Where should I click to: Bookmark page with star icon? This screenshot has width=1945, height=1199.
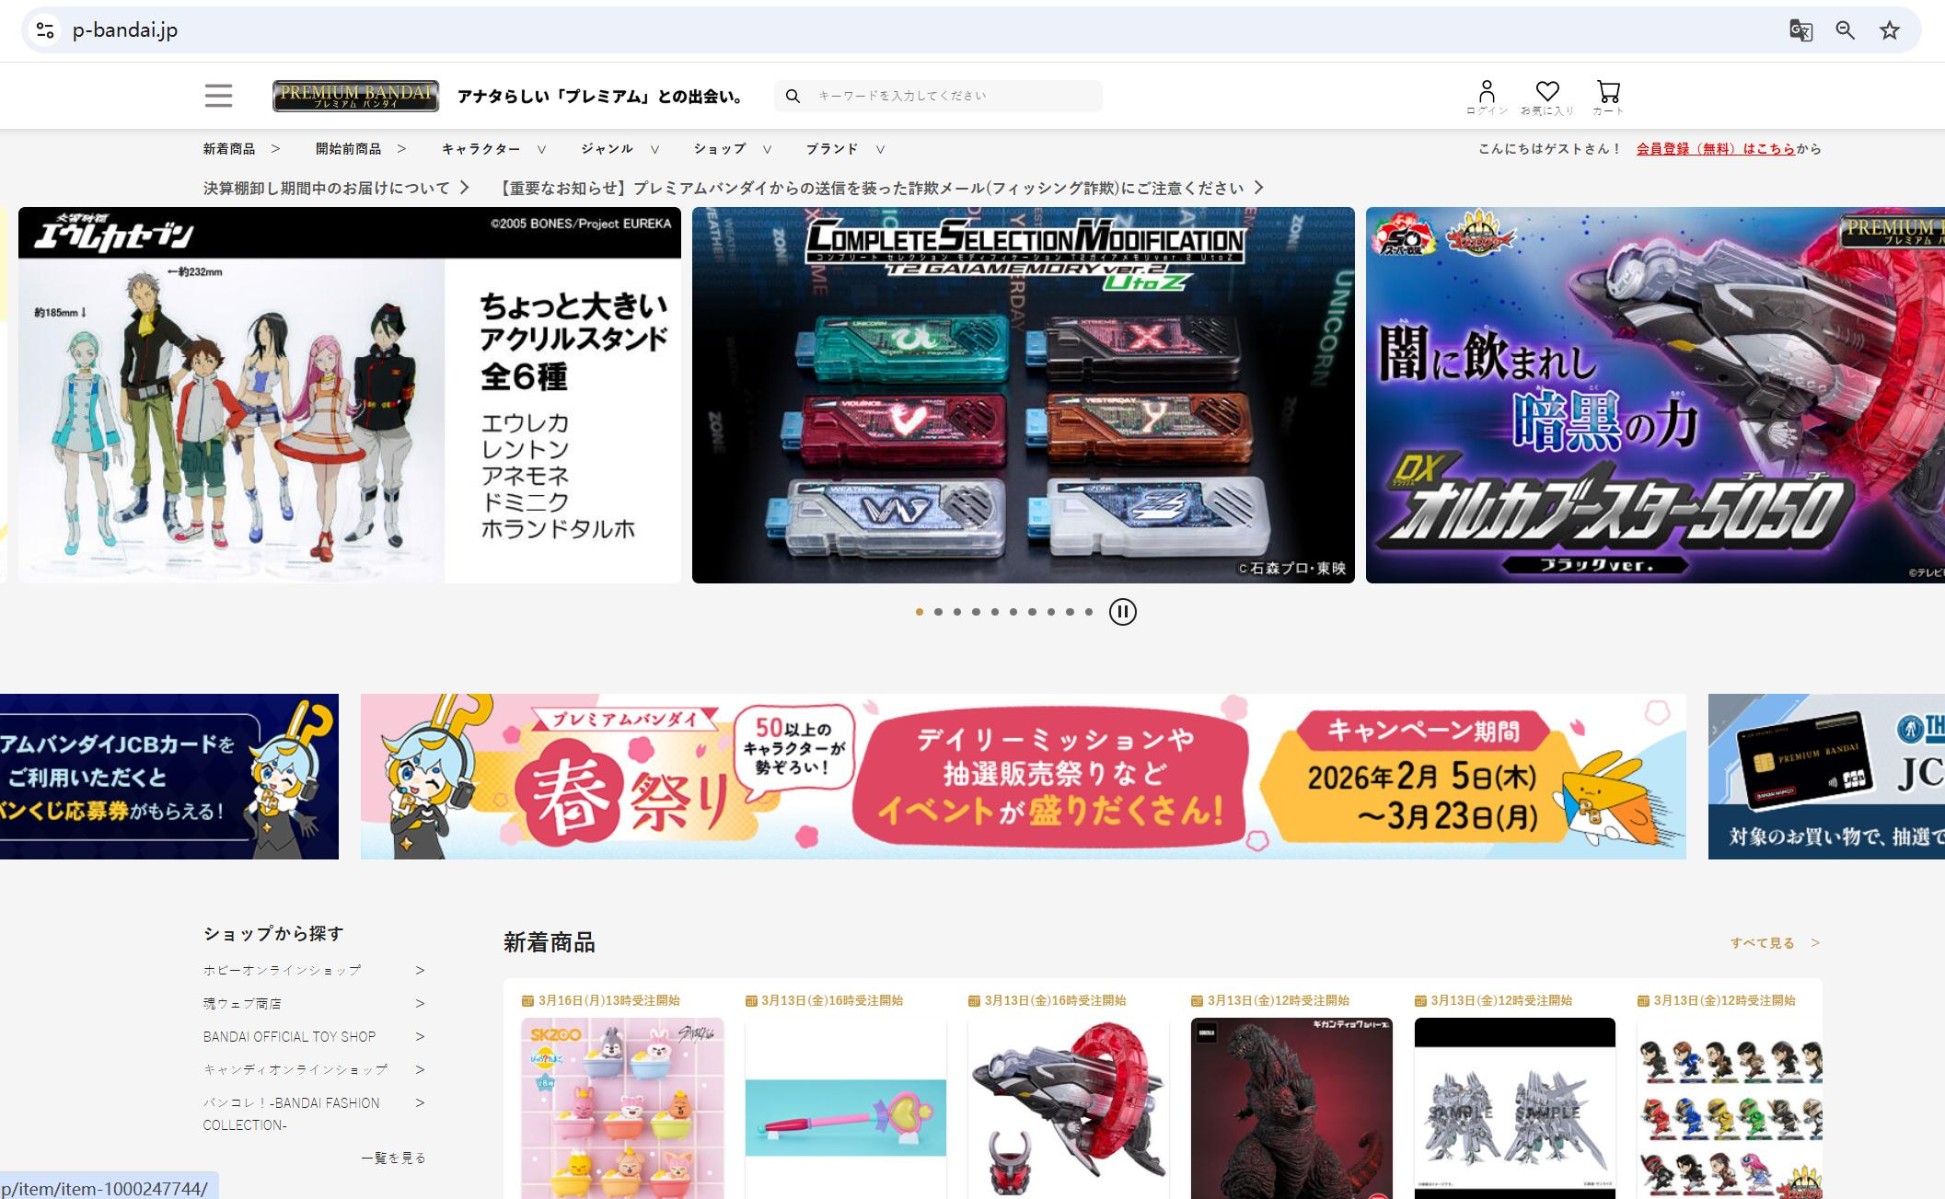pyautogui.click(x=1889, y=30)
